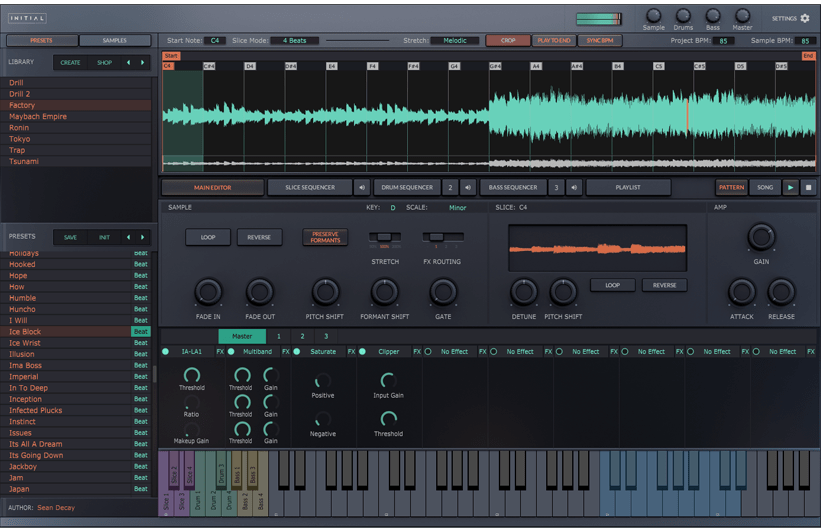The width and height of the screenshot is (821, 532).
Task: Select previous preset with left arrow
Action: click(x=128, y=237)
